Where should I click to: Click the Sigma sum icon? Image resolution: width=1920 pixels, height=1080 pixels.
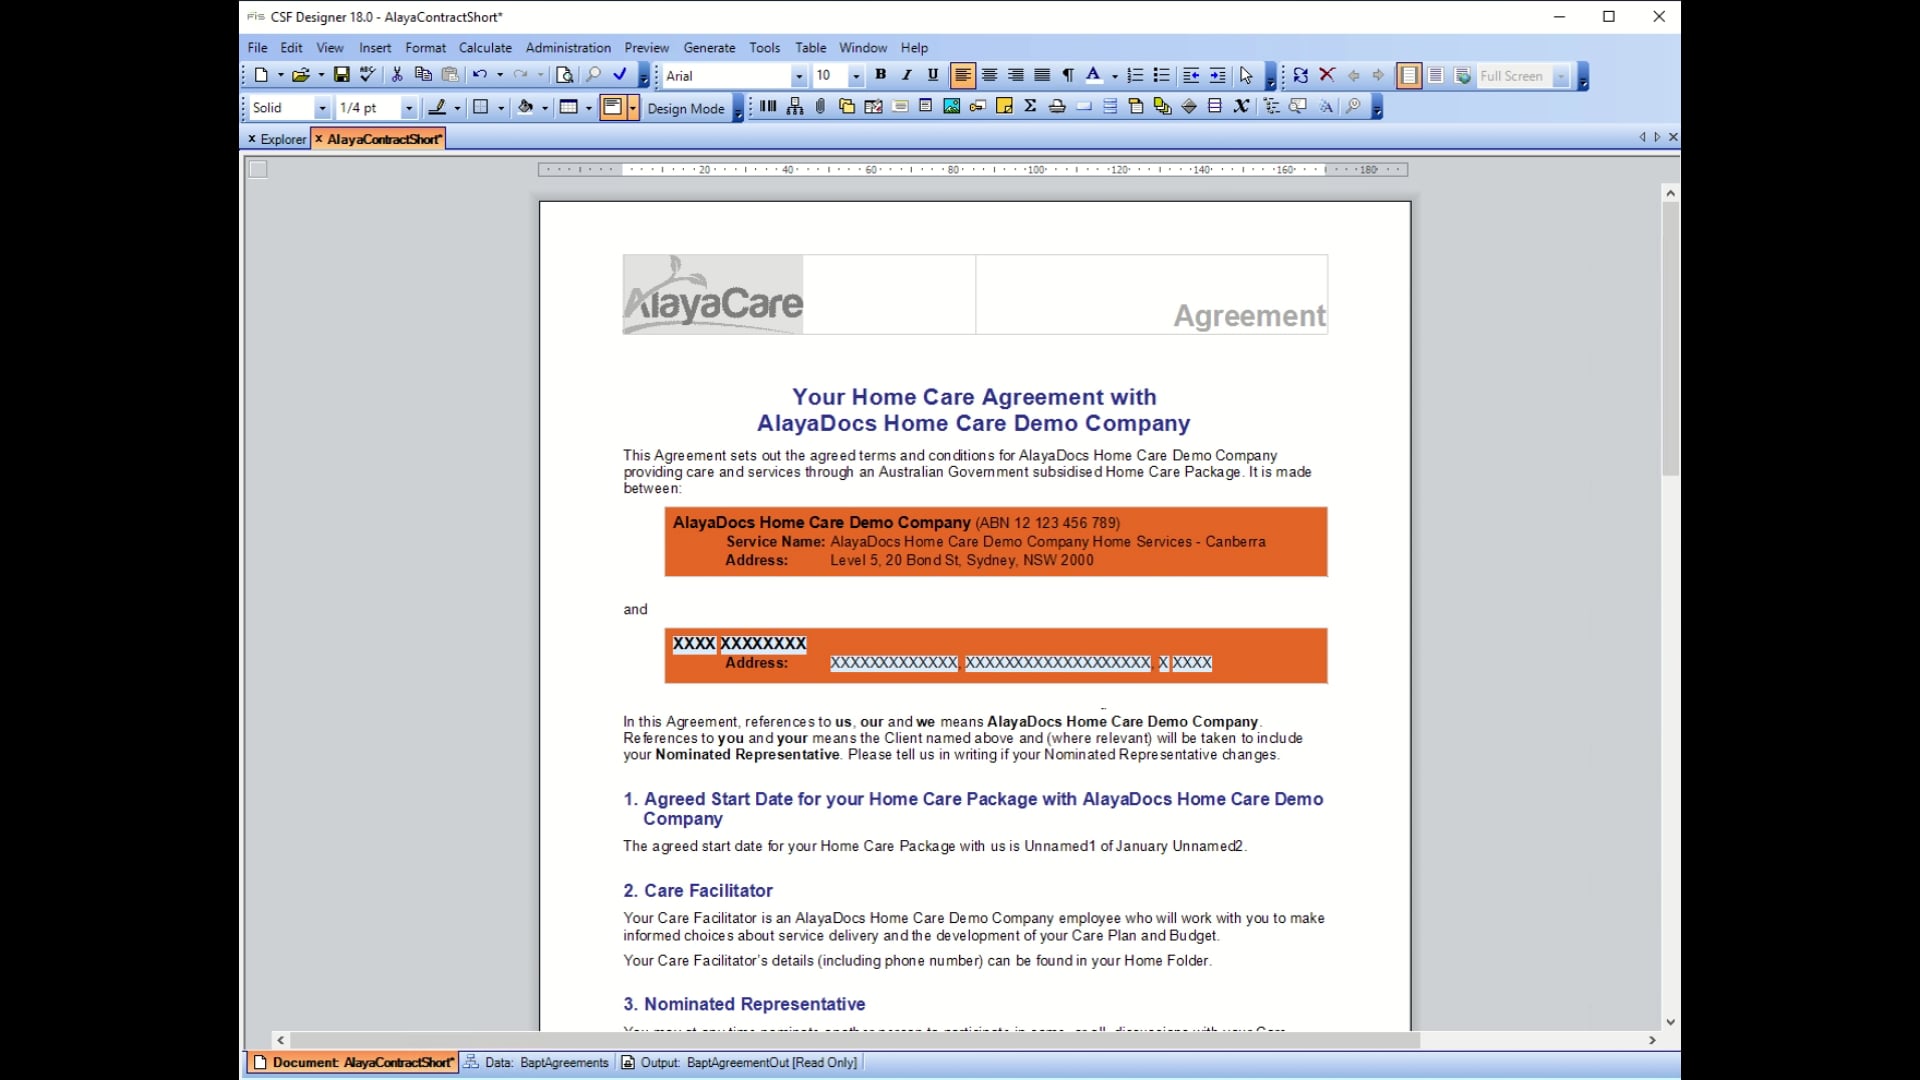pyautogui.click(x=1030, y=107)
